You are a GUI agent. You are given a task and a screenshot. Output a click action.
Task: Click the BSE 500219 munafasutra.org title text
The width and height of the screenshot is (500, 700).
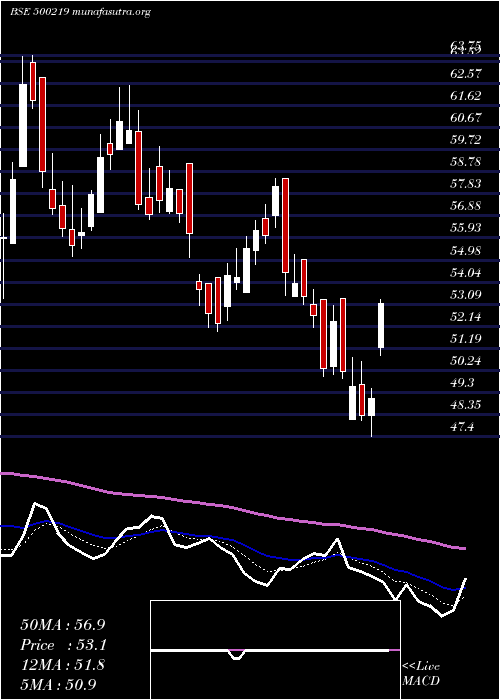80,12
